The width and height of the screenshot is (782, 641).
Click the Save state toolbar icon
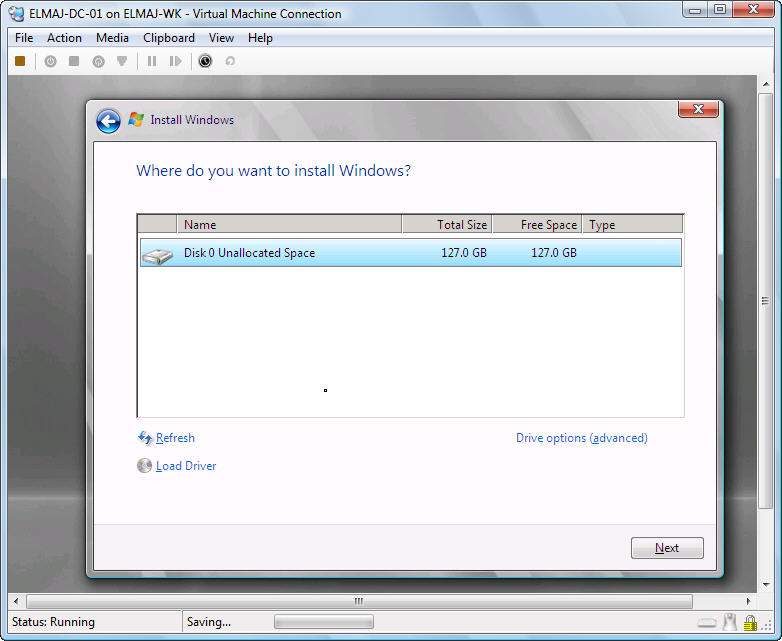[x=122, y=61]
